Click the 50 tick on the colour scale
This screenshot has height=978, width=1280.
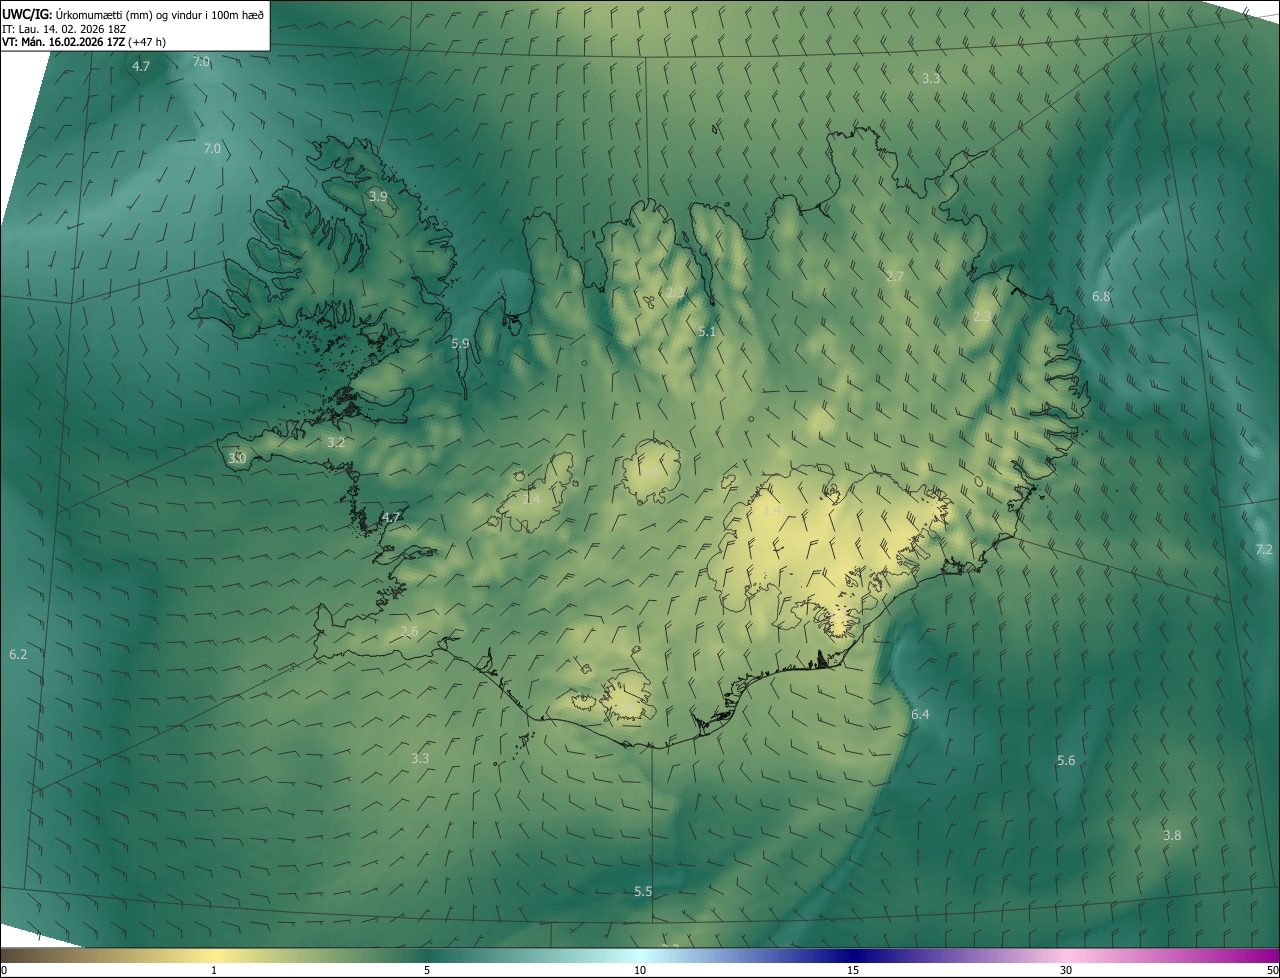coord(1272,970)
